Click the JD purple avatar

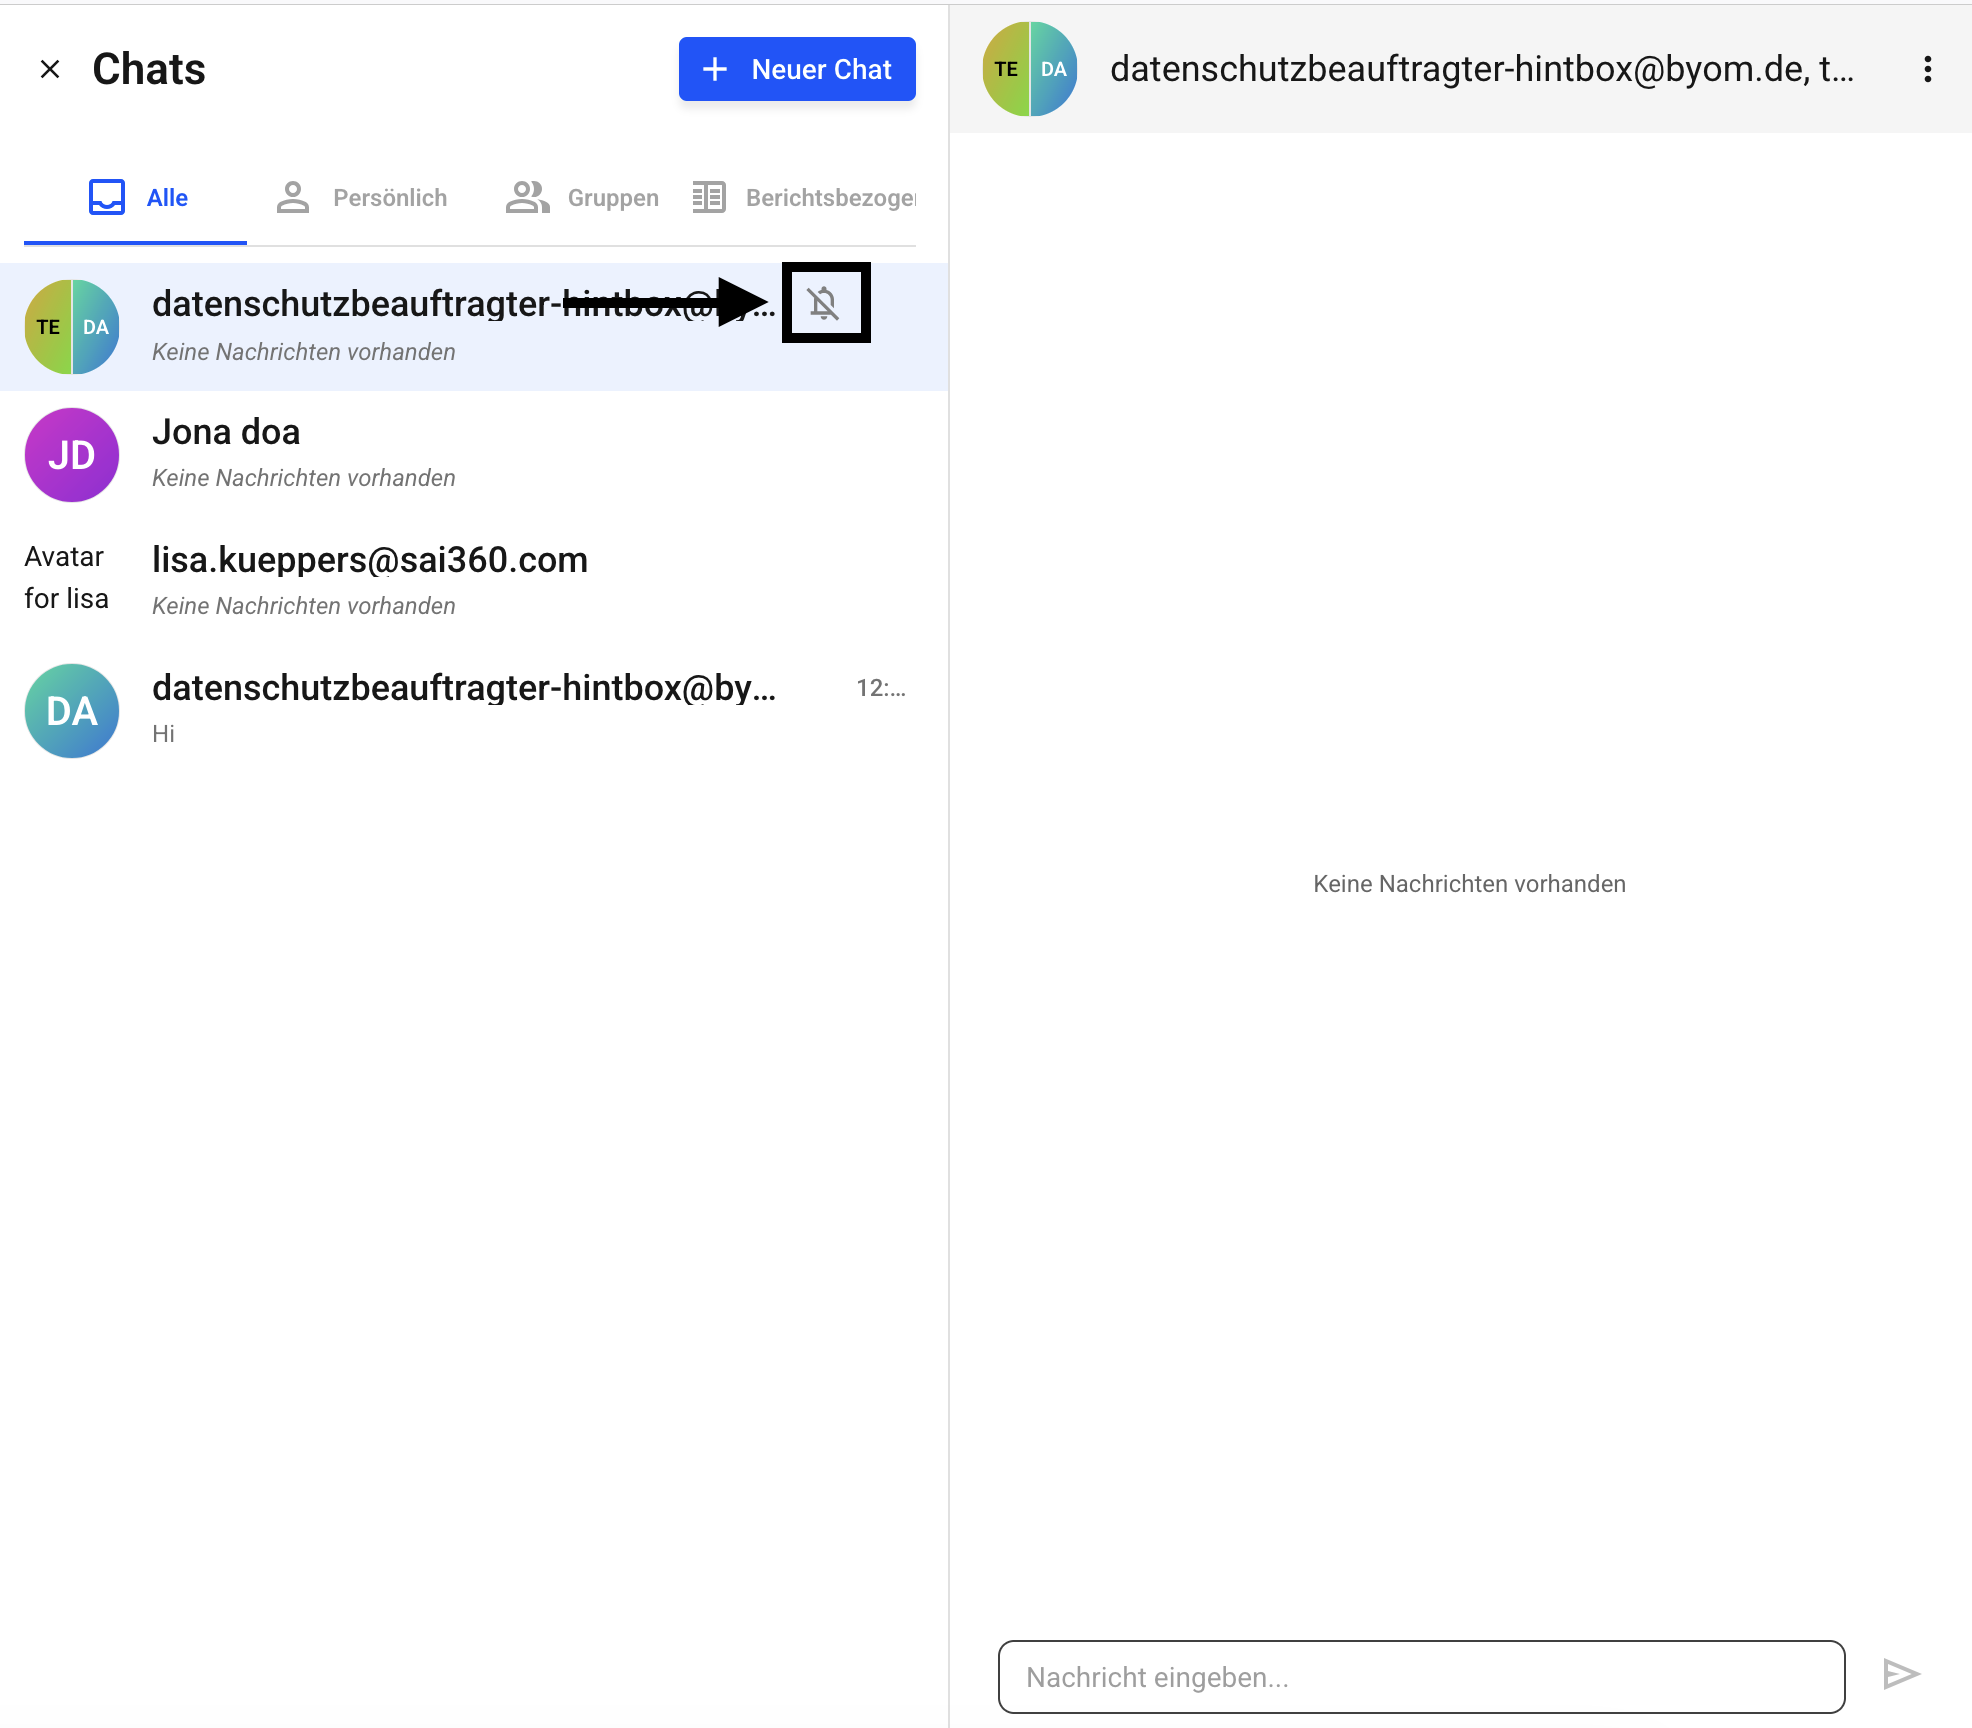pos(72,455)
